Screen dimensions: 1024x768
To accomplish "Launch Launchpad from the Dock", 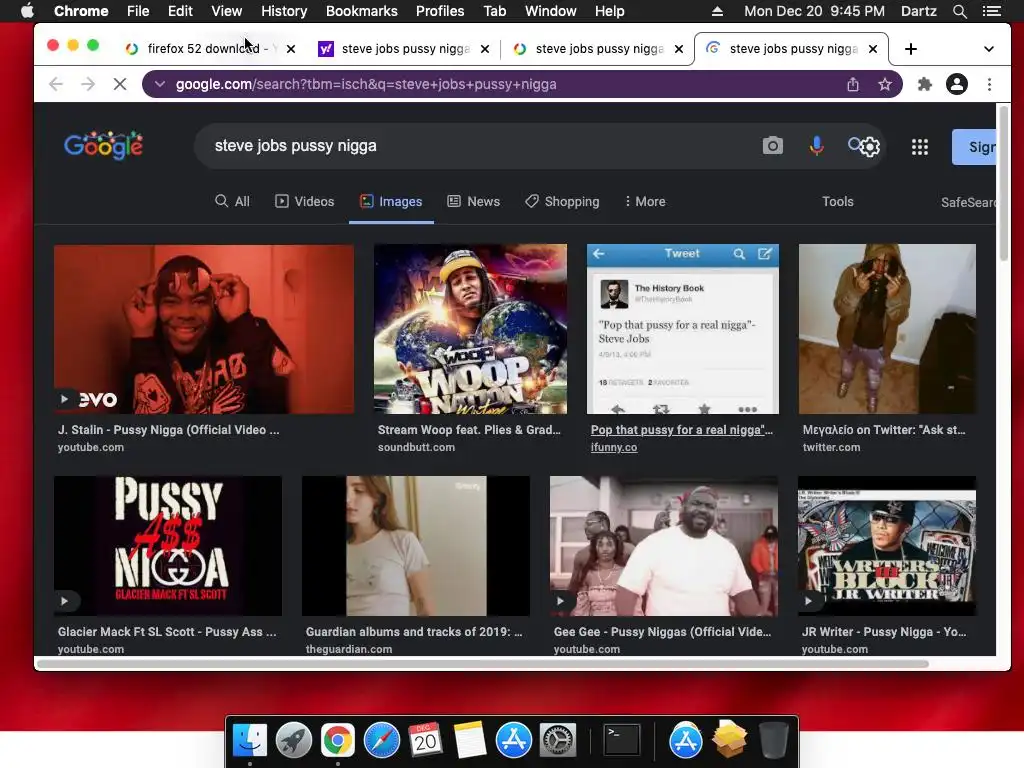I will (294, 740).
